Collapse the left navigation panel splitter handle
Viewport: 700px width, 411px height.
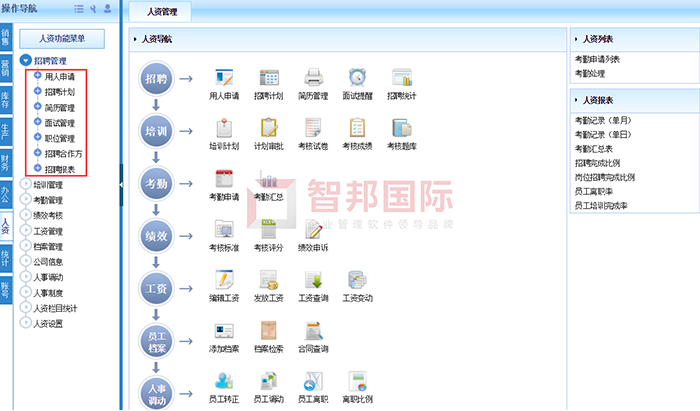(121, 185)
